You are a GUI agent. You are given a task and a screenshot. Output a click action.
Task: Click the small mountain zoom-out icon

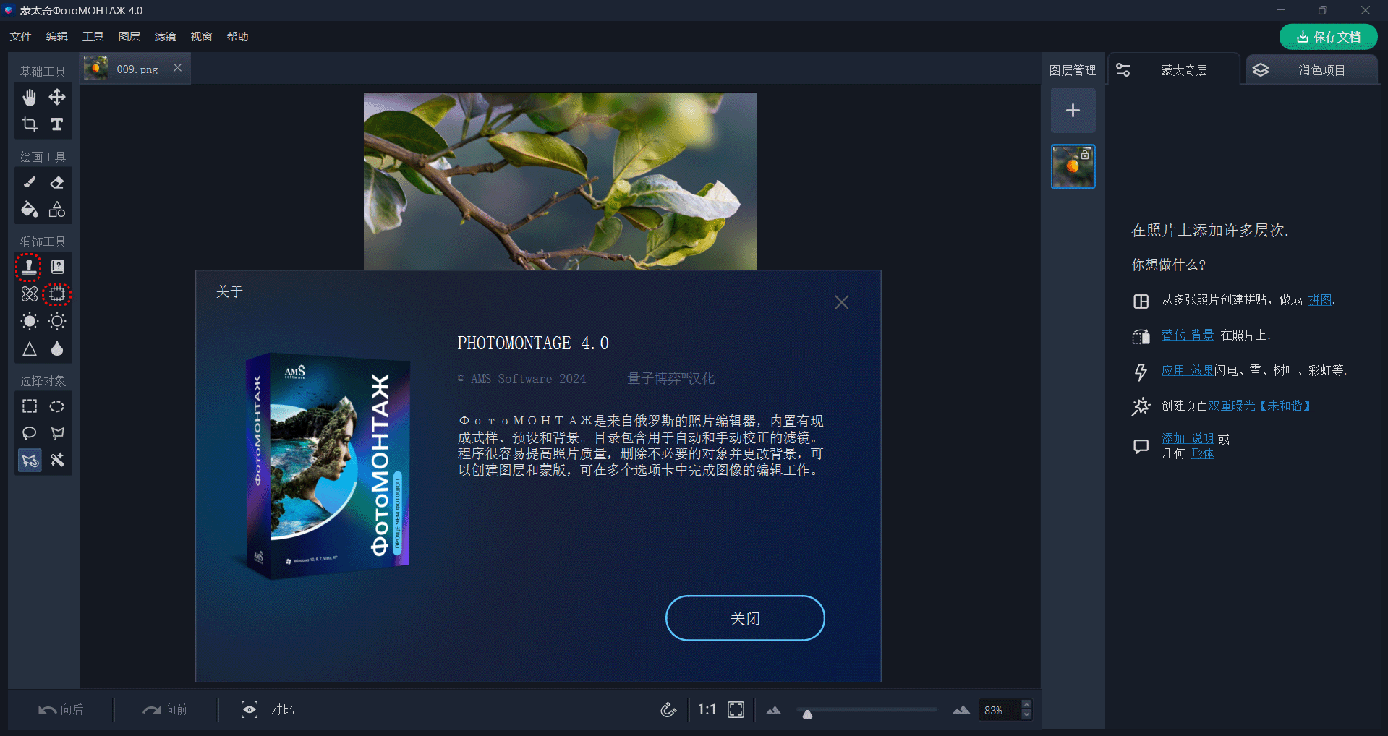773,710
